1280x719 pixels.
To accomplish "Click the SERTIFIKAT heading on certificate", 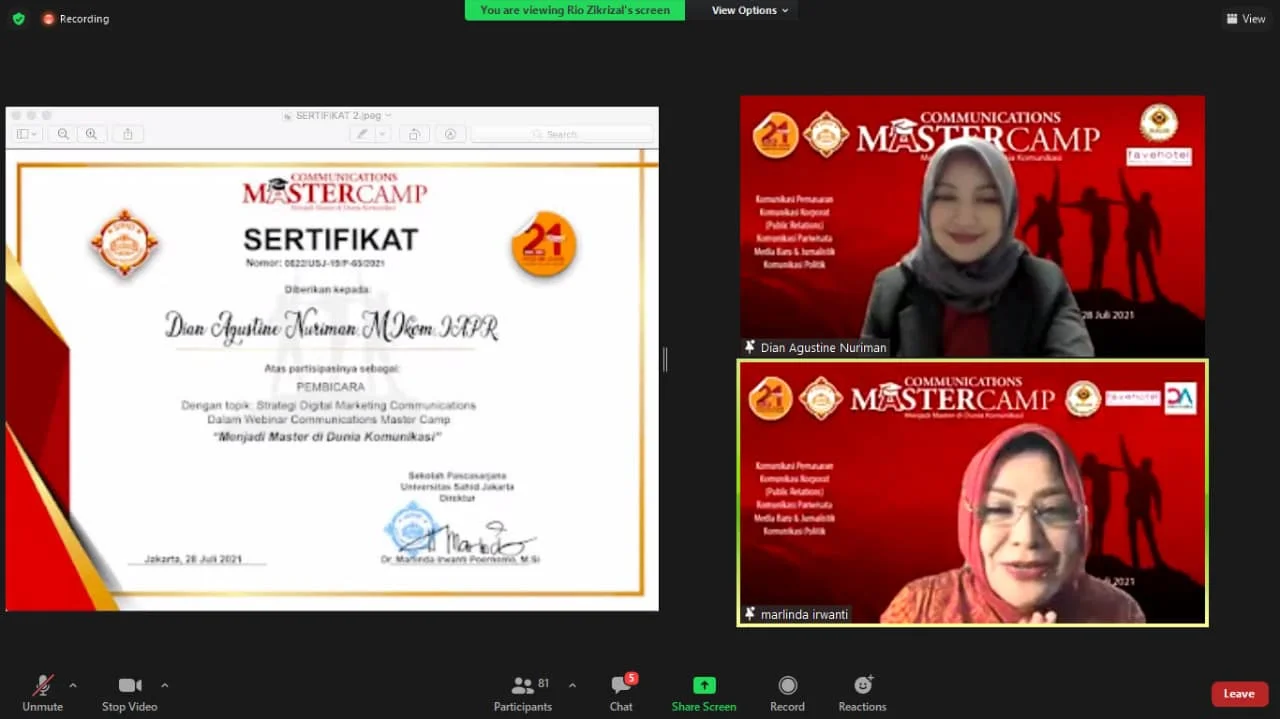I will click(331, 240).
